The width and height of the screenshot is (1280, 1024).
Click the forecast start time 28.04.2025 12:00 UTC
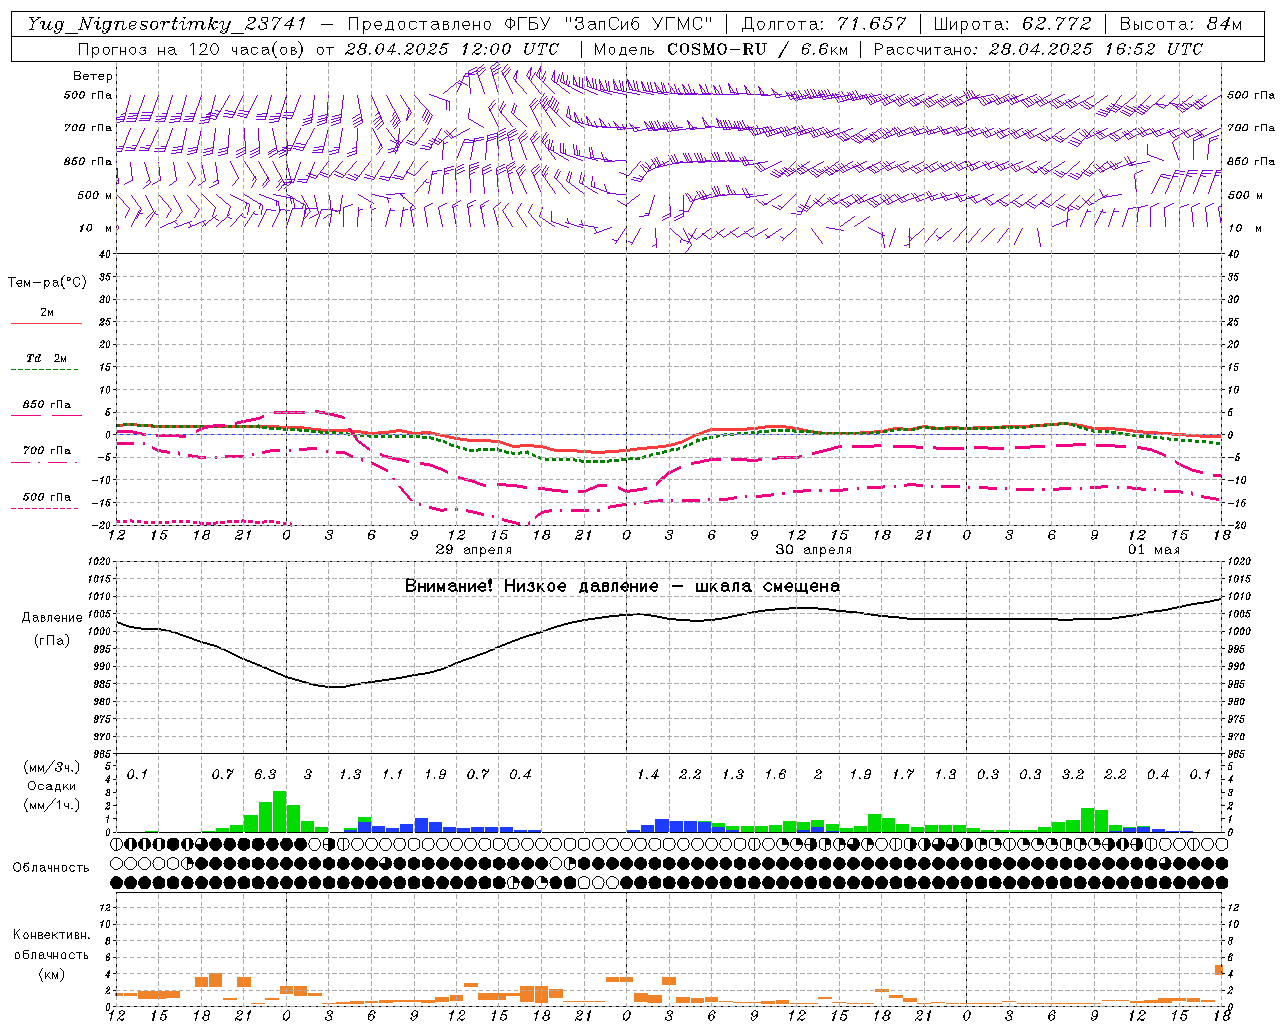click(x=452, y=49)
